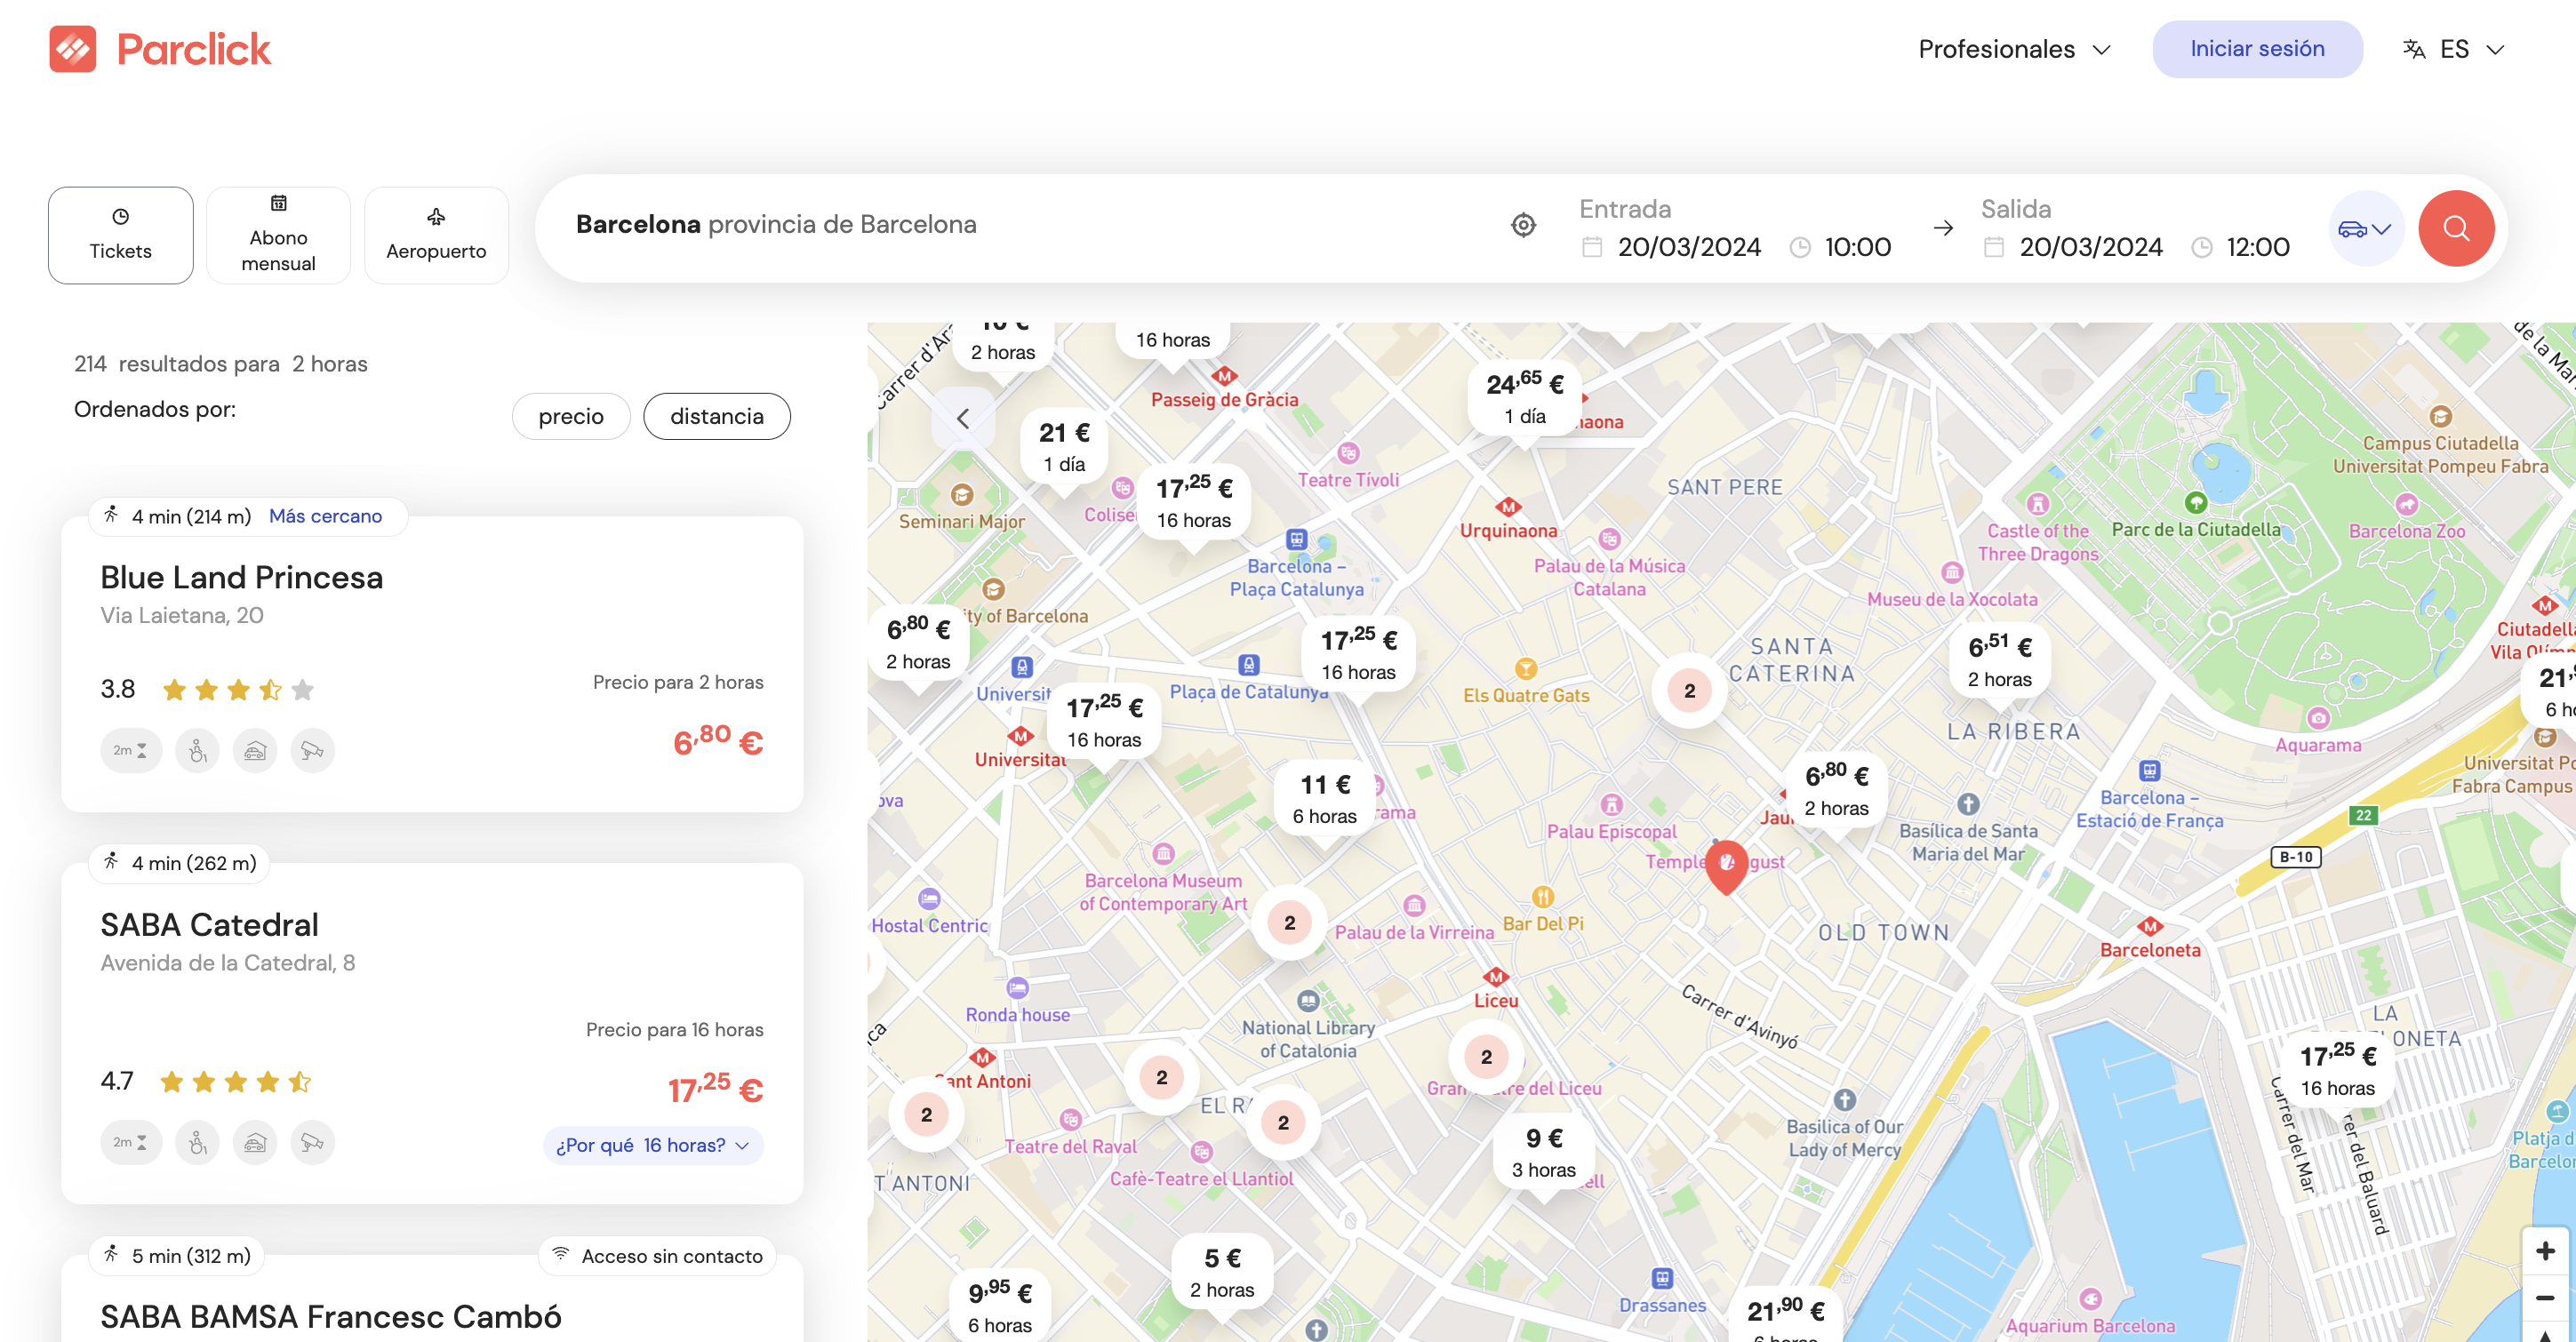Open SABA Catedral parking listing

(x=209, y=924)
